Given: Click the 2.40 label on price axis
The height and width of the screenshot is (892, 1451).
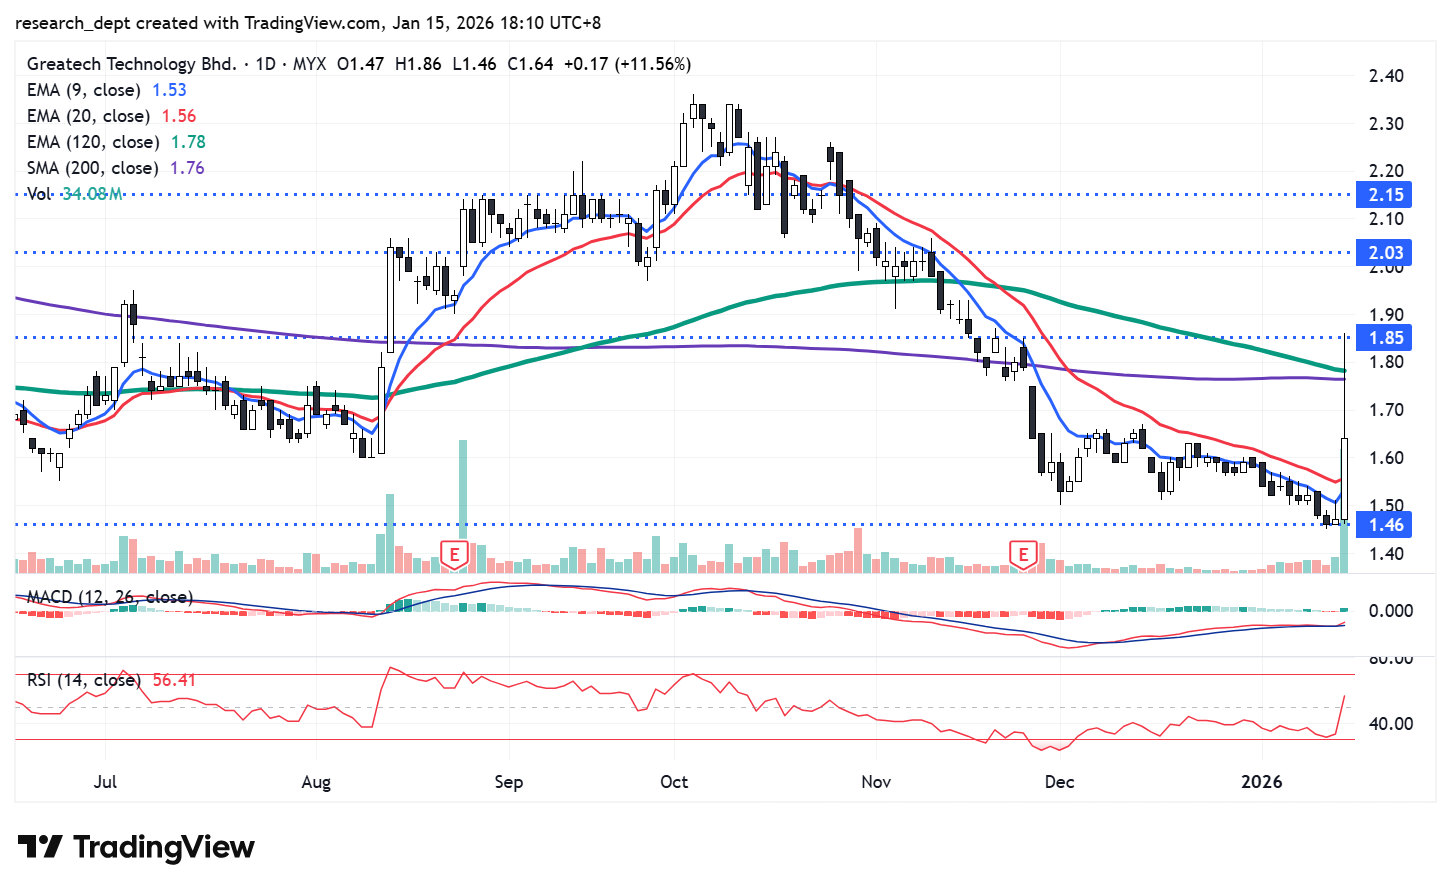Looking at the screenshot, I should tap(1386, 76).
